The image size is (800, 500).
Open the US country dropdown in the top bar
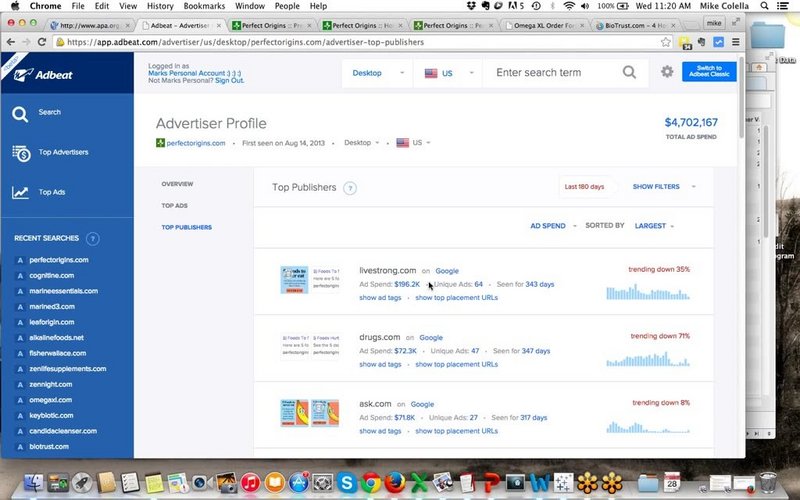coord(448,73)
